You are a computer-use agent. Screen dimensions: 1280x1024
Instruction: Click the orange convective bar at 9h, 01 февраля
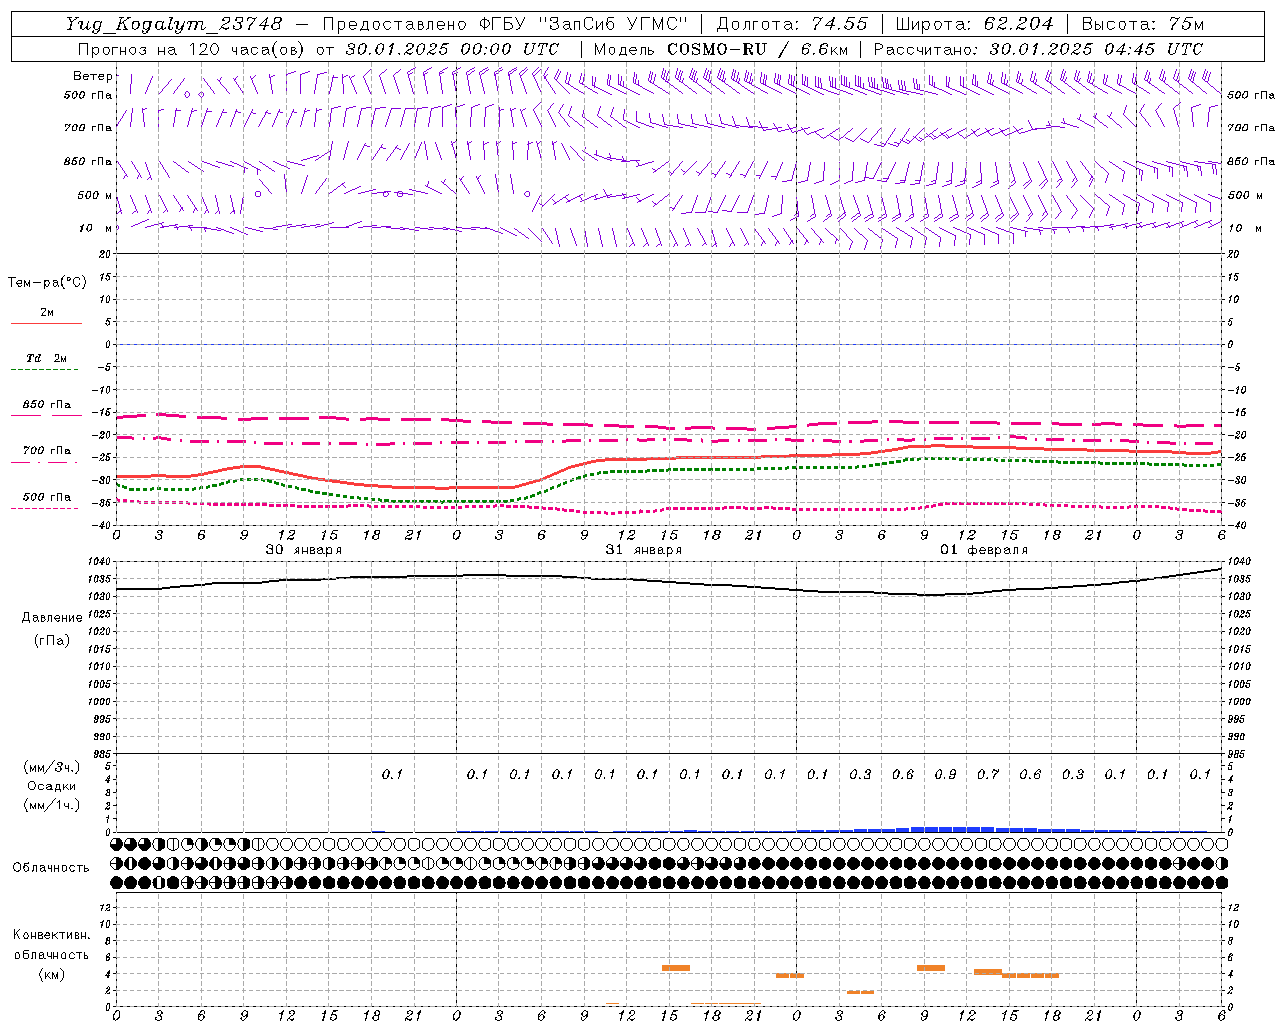931,968
